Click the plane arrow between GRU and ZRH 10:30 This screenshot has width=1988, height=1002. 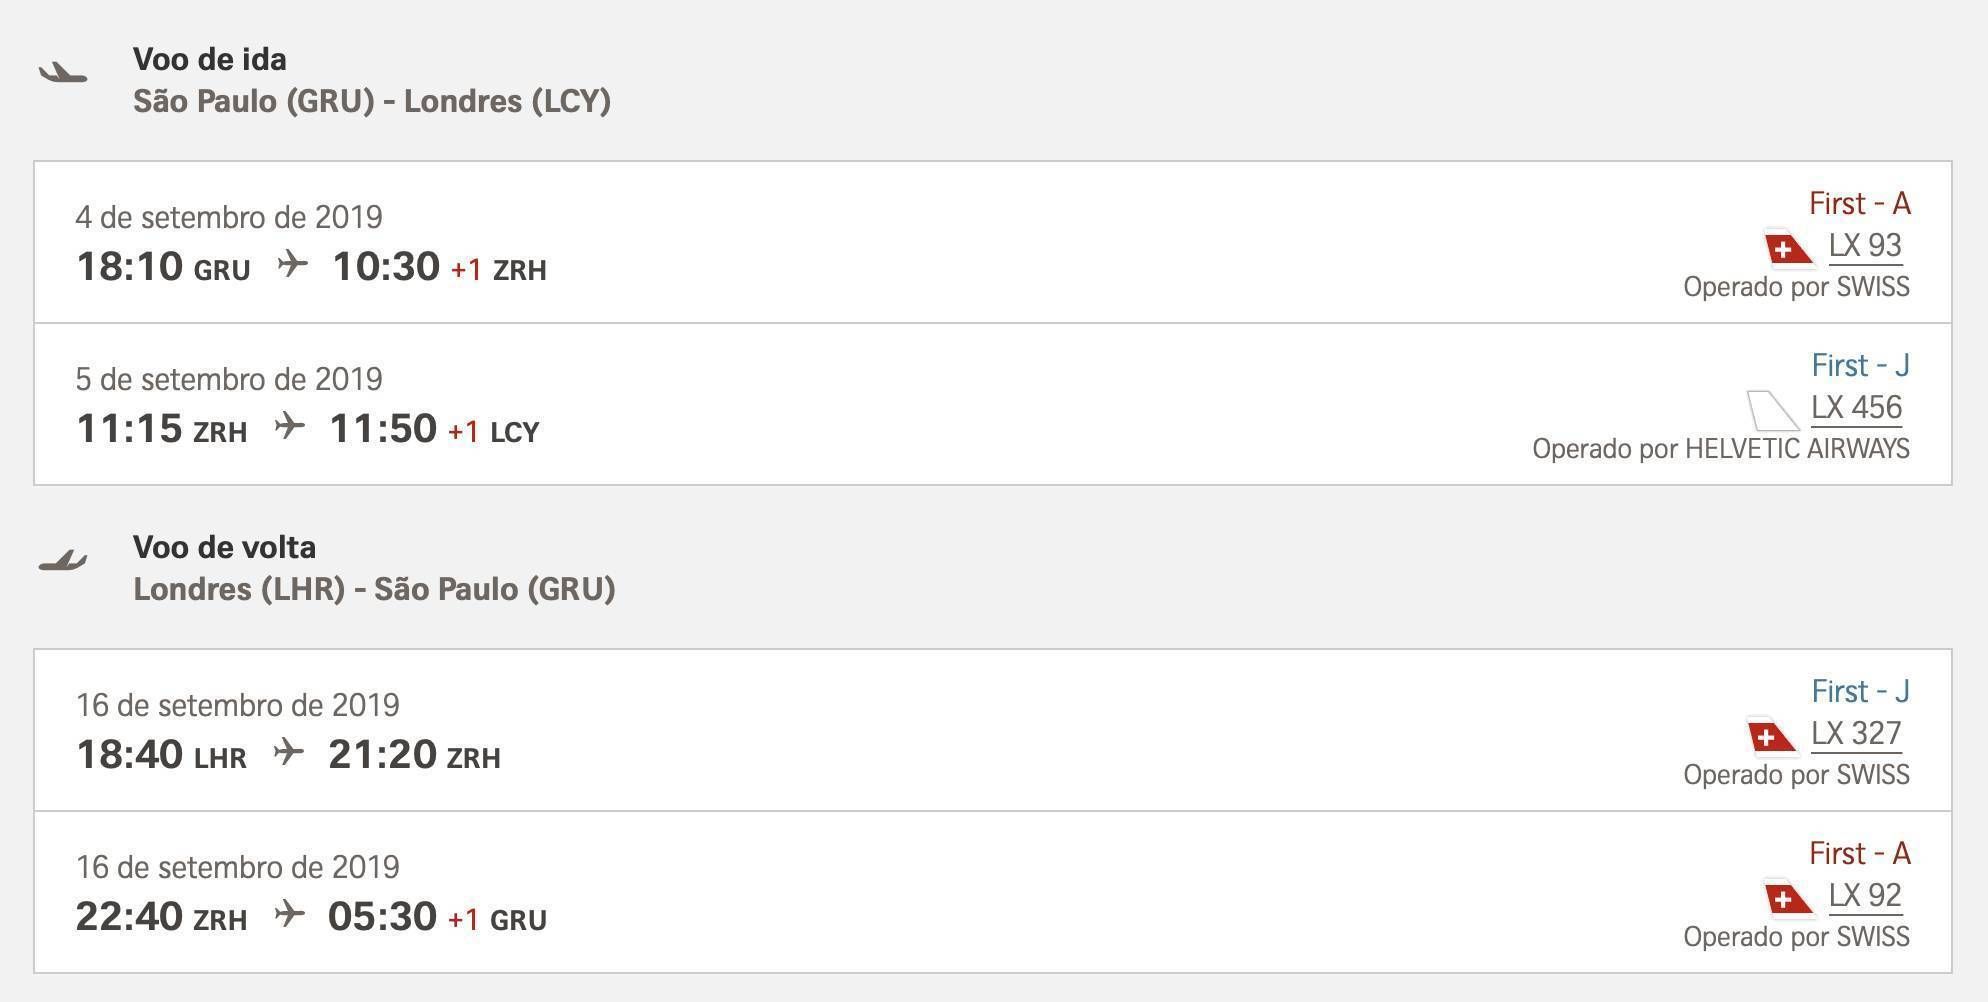(x=292, y=264)
